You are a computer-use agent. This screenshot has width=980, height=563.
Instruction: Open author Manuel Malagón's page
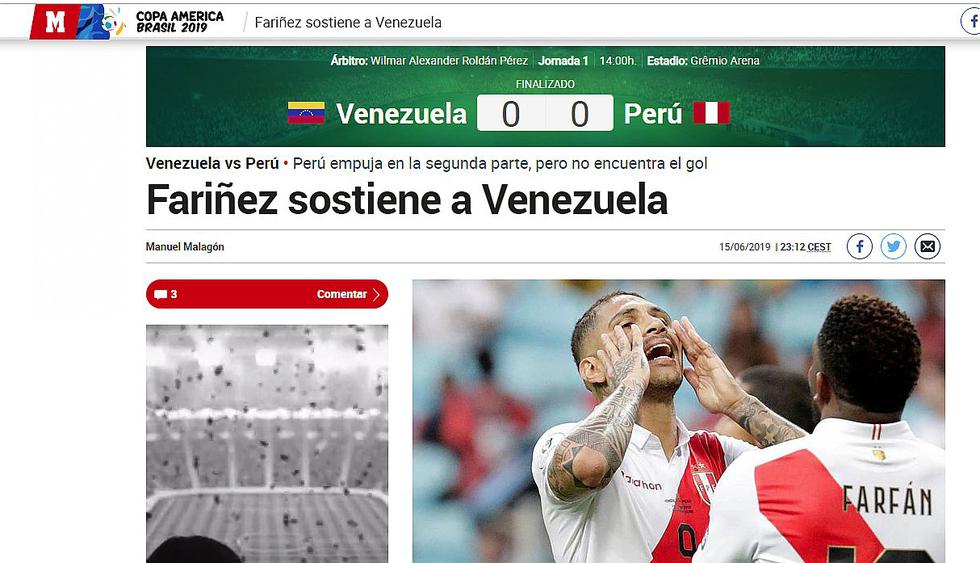[185, 247]
